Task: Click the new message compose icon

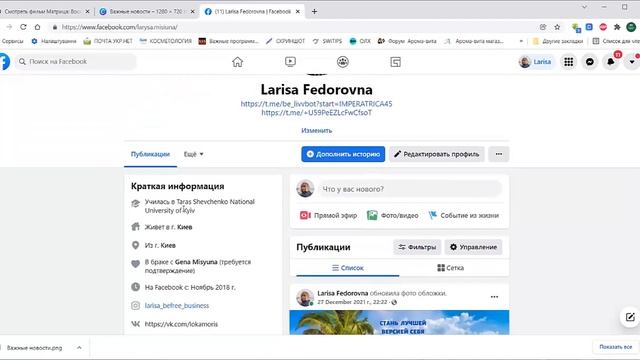Action: (630, 317)
